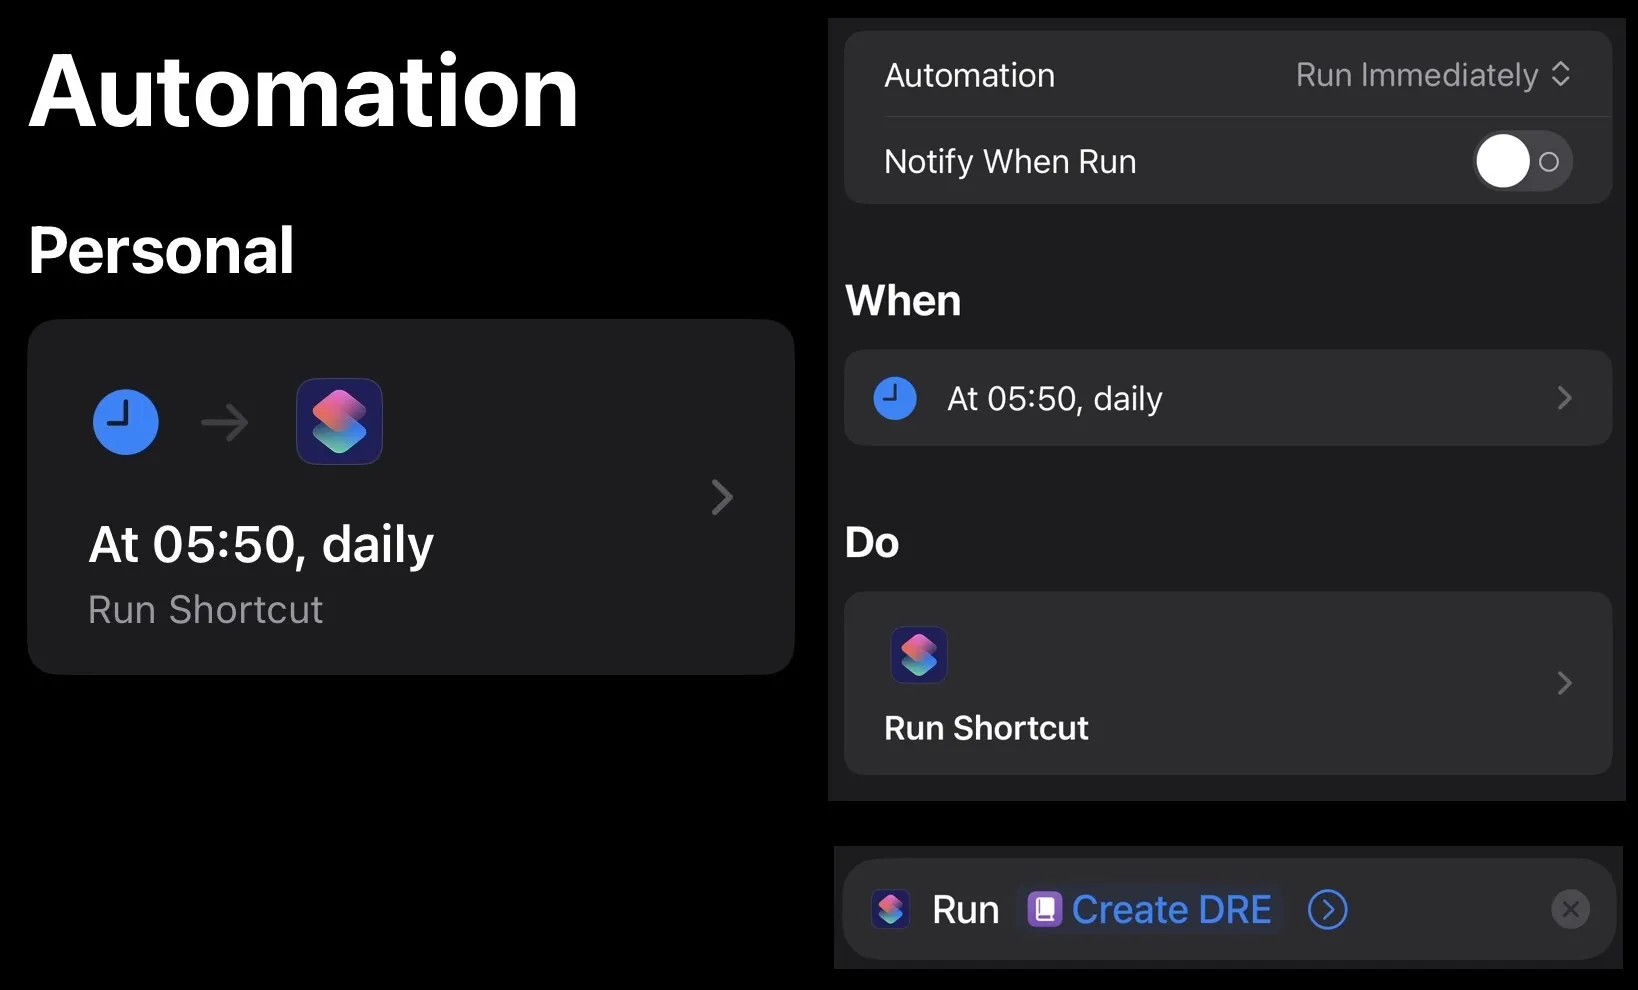This screenshot has width=1638, height=990.
Task: Select the 'At 05:50, daily' text in the When row
Action: [x=1054, y=399]
